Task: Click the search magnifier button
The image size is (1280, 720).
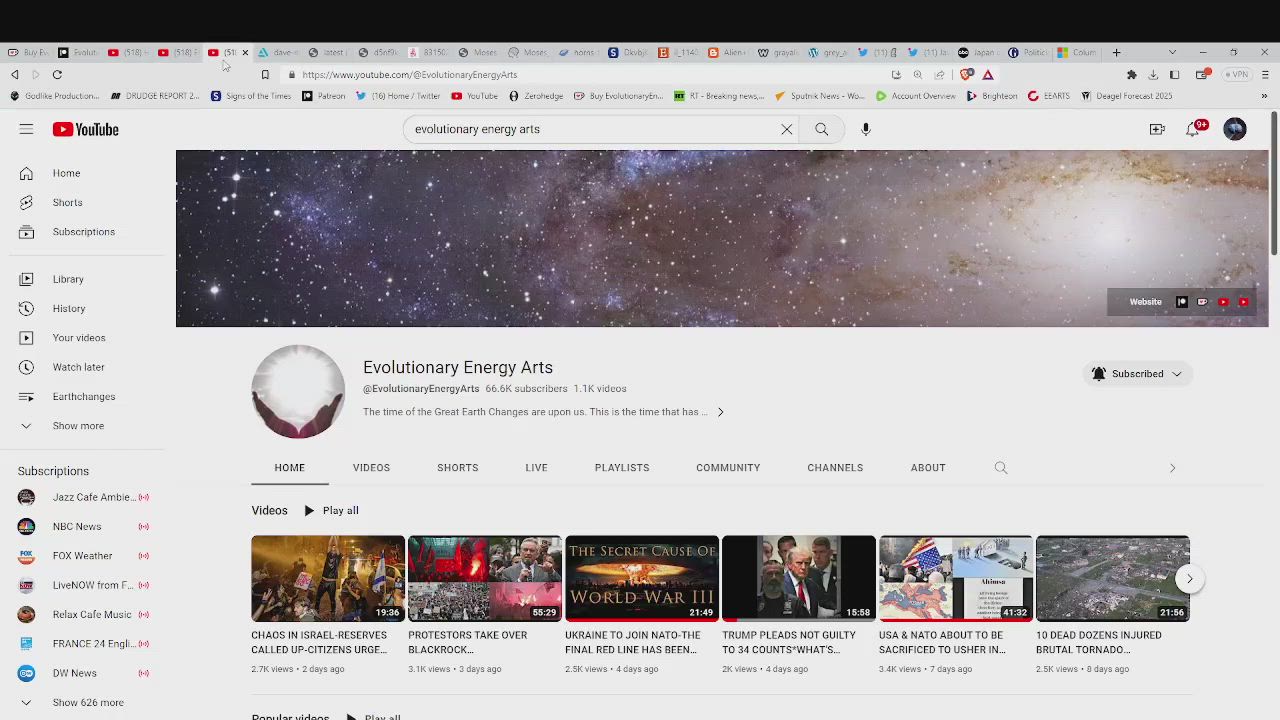Action: click(x=821, y=129)
